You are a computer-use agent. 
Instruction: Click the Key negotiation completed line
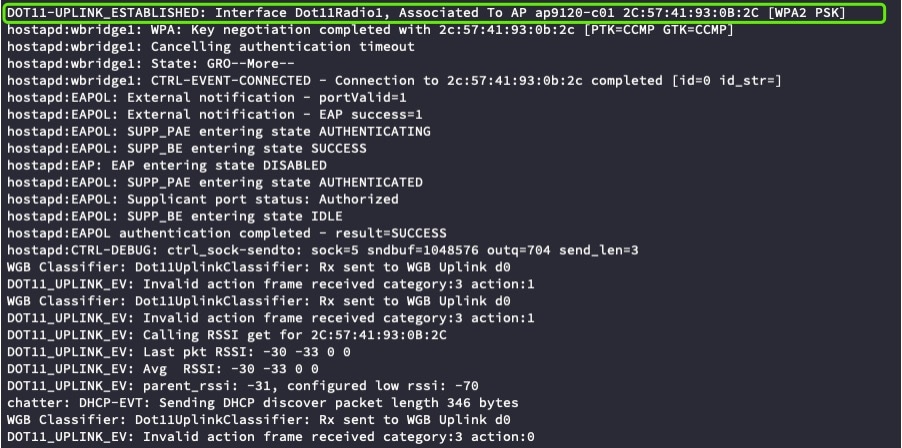(x=370, y=29)
